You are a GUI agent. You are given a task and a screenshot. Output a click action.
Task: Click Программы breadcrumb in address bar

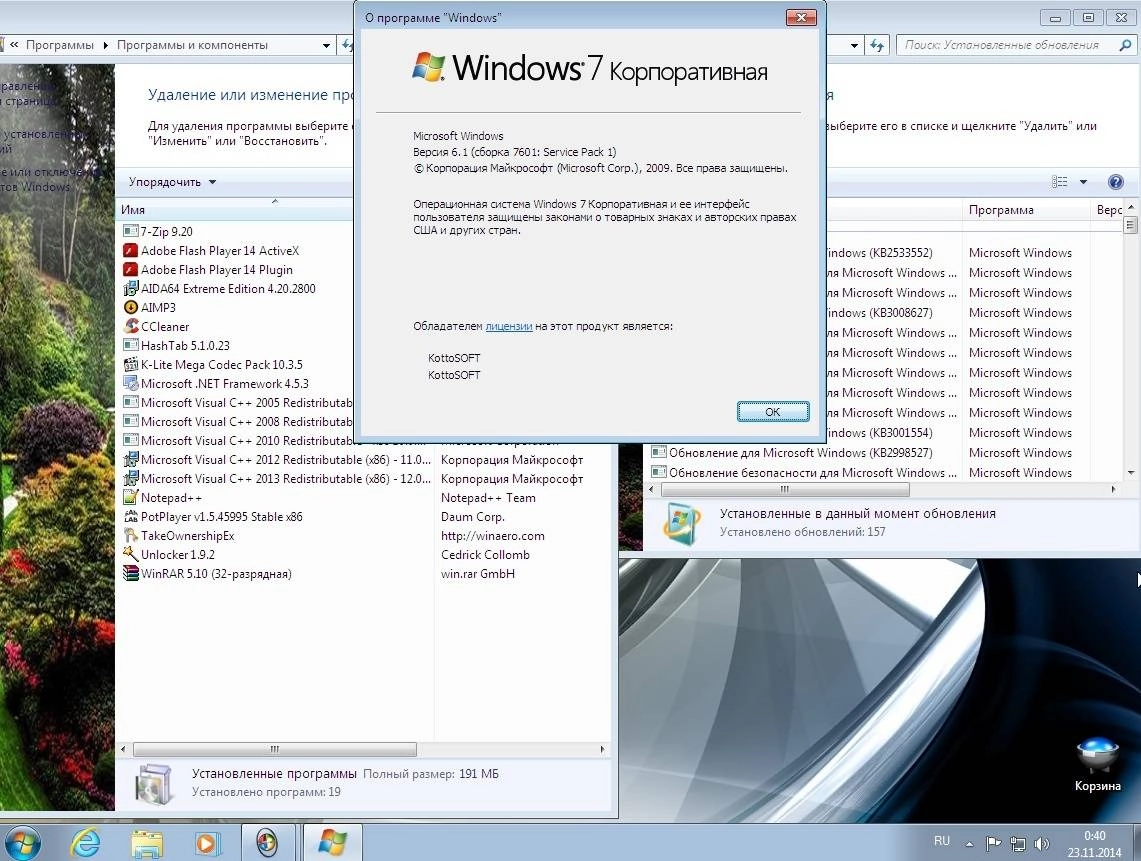tap(60, 45)
